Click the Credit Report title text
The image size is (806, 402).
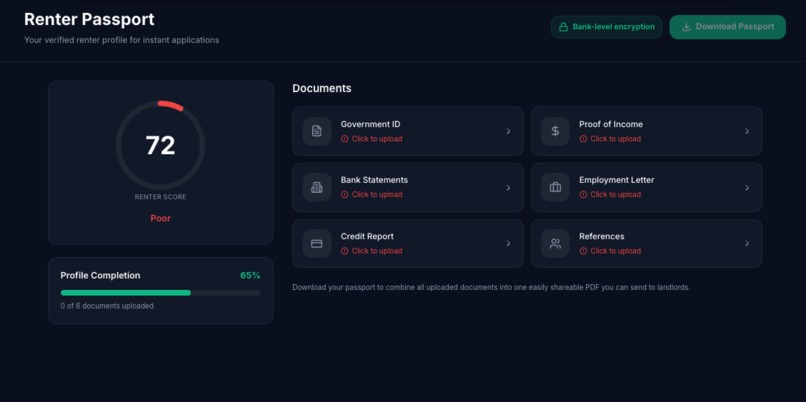point(367,236)
